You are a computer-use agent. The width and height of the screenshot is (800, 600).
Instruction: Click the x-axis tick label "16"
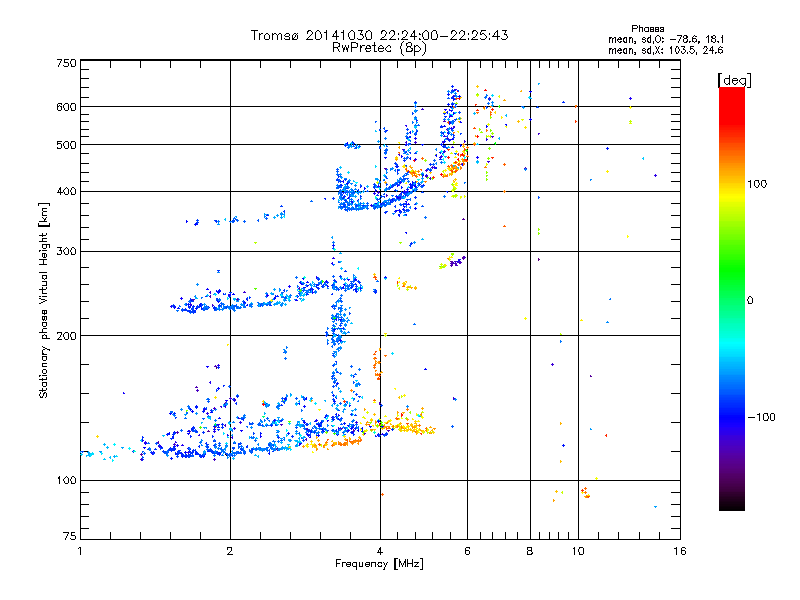click(x=680, y=551)
